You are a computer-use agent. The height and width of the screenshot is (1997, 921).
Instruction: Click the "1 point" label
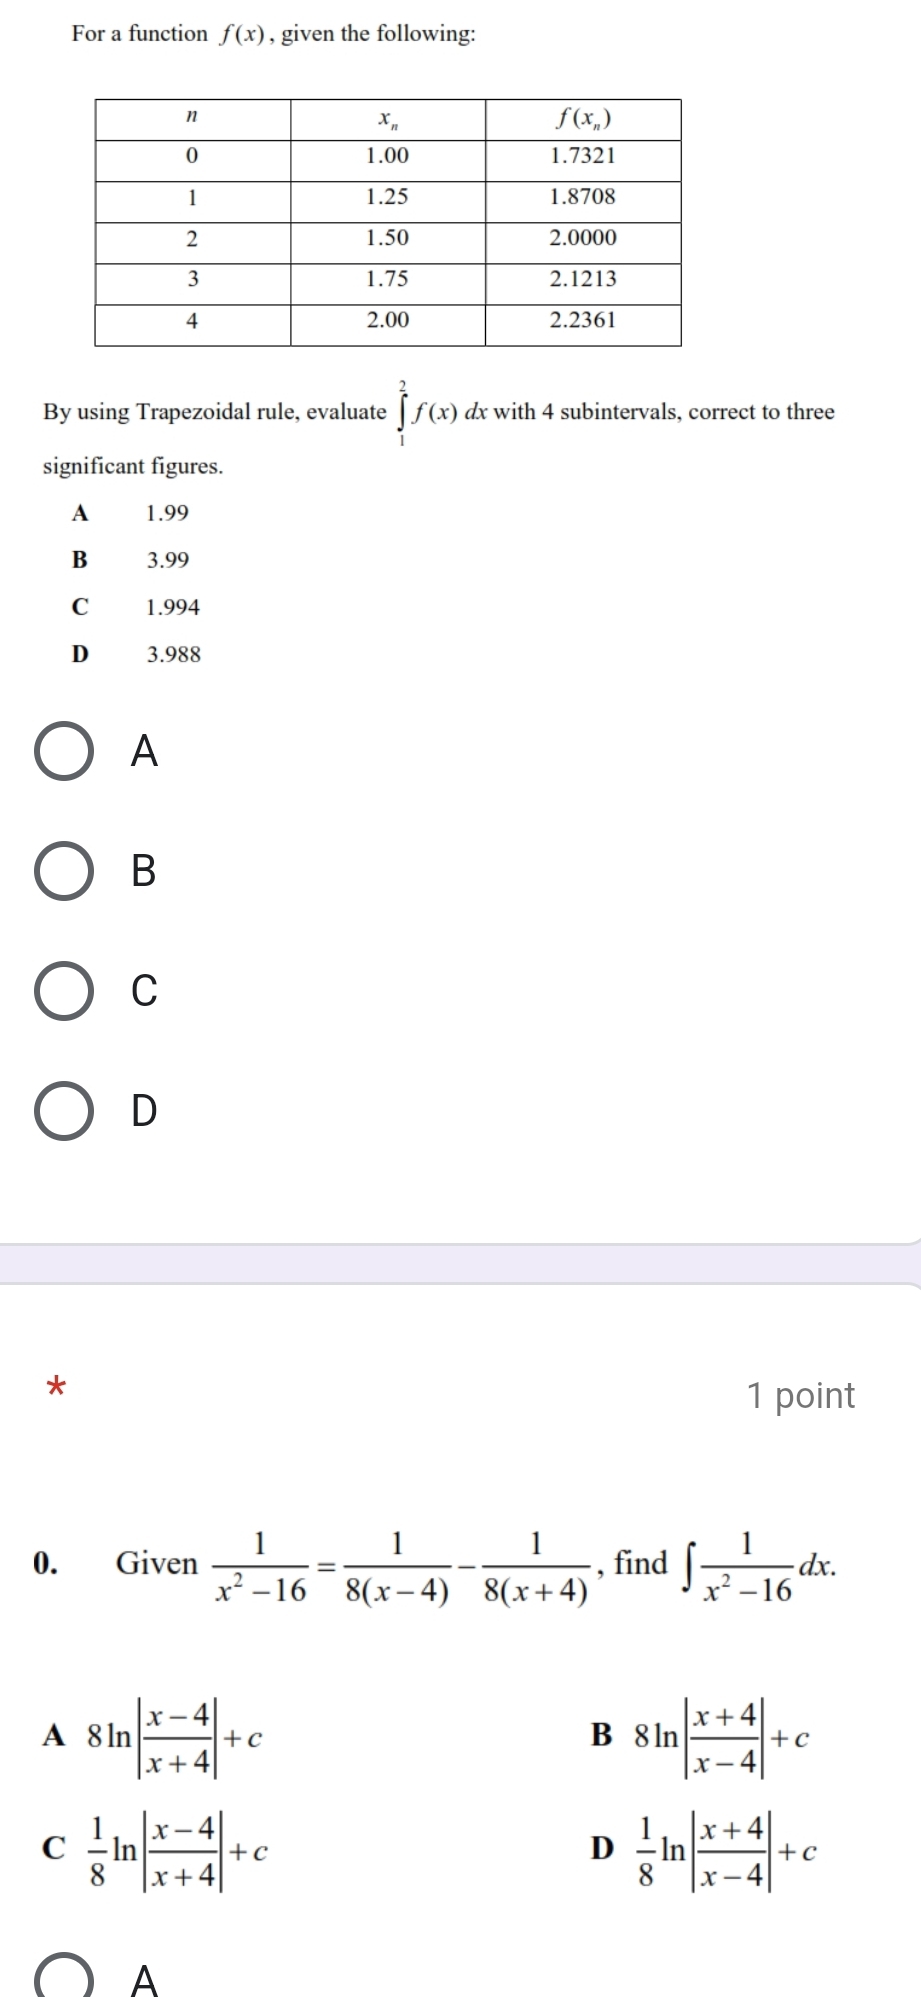[801, 1395]
